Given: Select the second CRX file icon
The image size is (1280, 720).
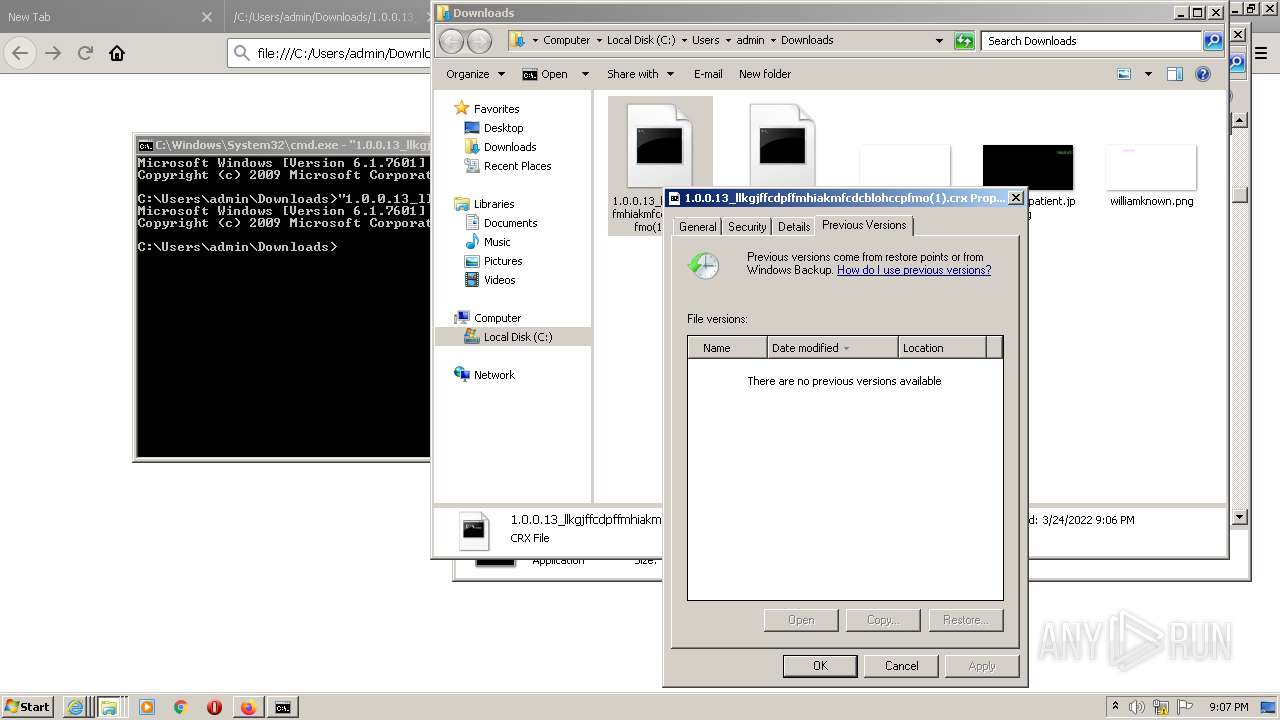Looking at the screenshot, I should [x=782, y=145].
